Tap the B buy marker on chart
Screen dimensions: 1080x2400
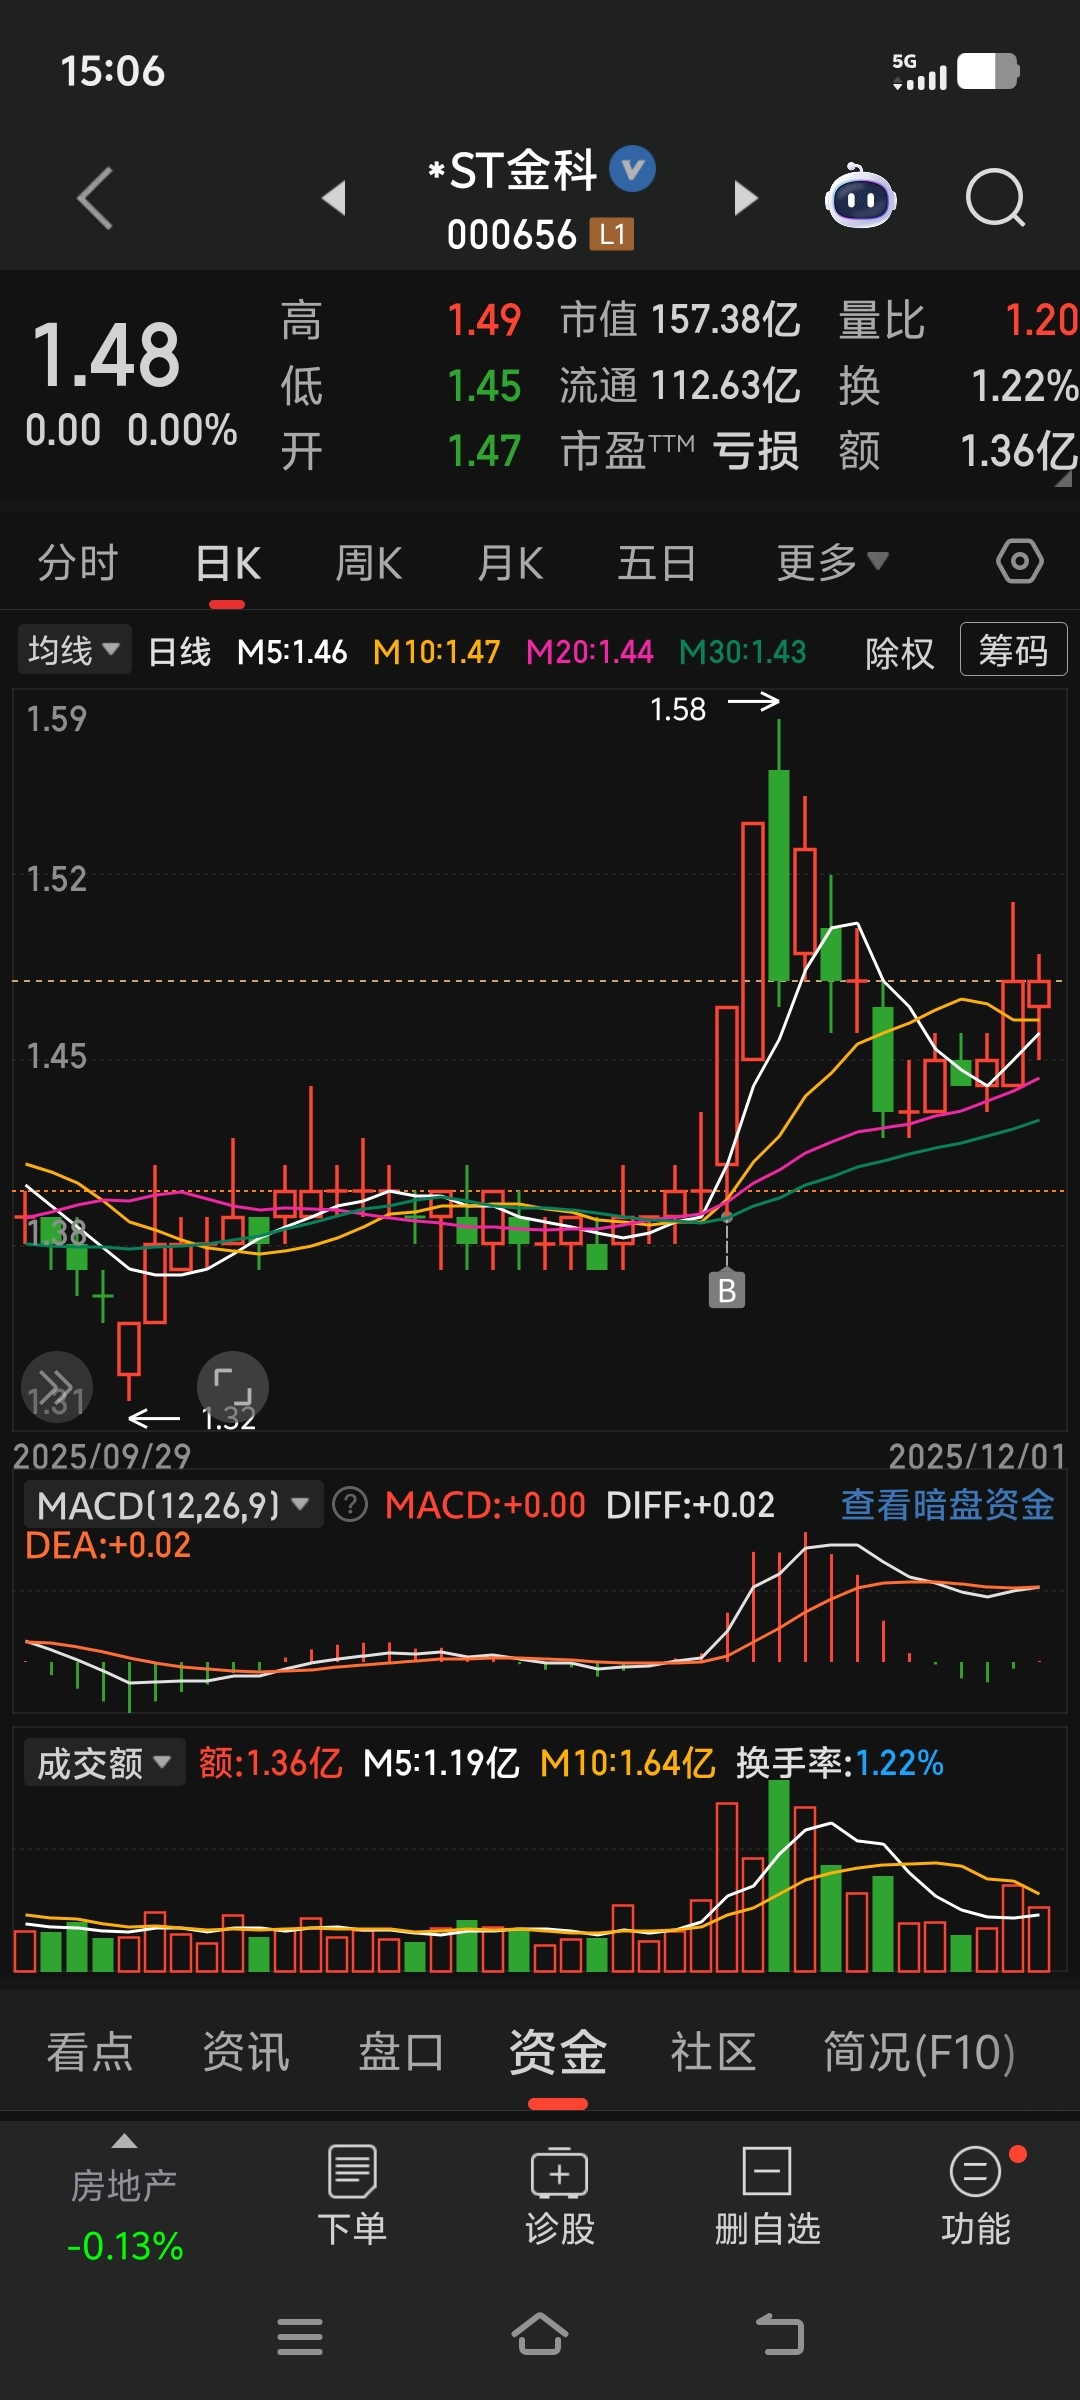pyautogui.click(x=727, y=1290)
